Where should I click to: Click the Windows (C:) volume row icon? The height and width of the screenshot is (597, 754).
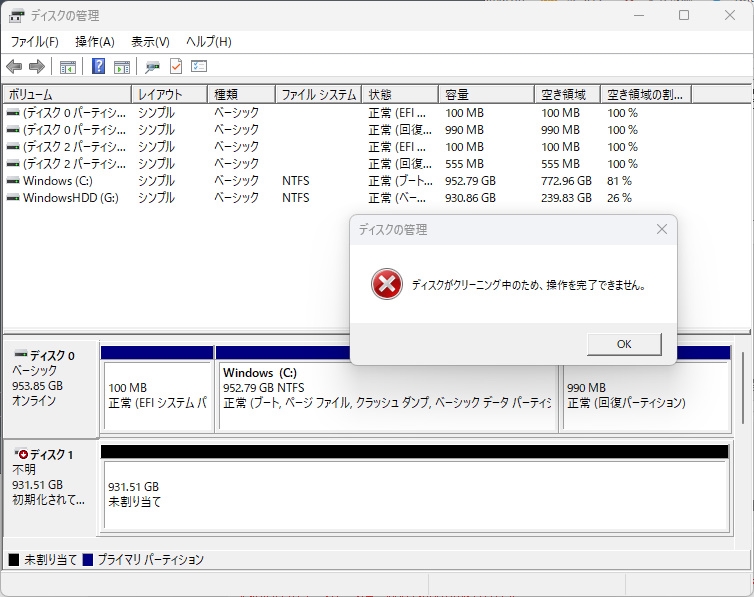point(13,181)
